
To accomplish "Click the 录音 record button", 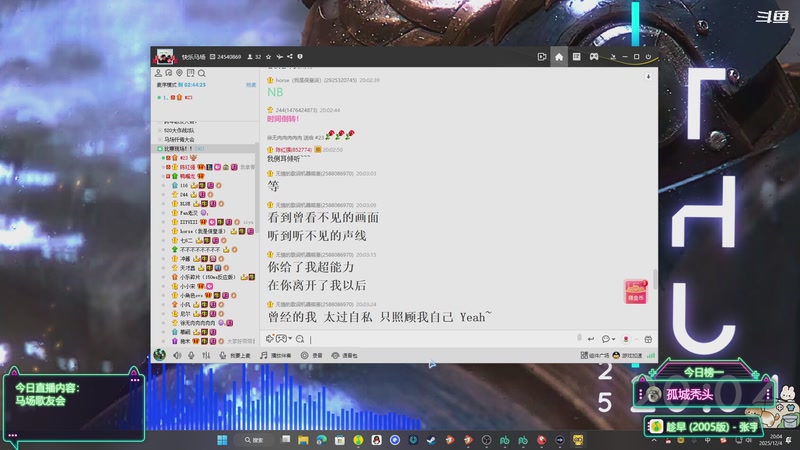I will coord(311,355).
